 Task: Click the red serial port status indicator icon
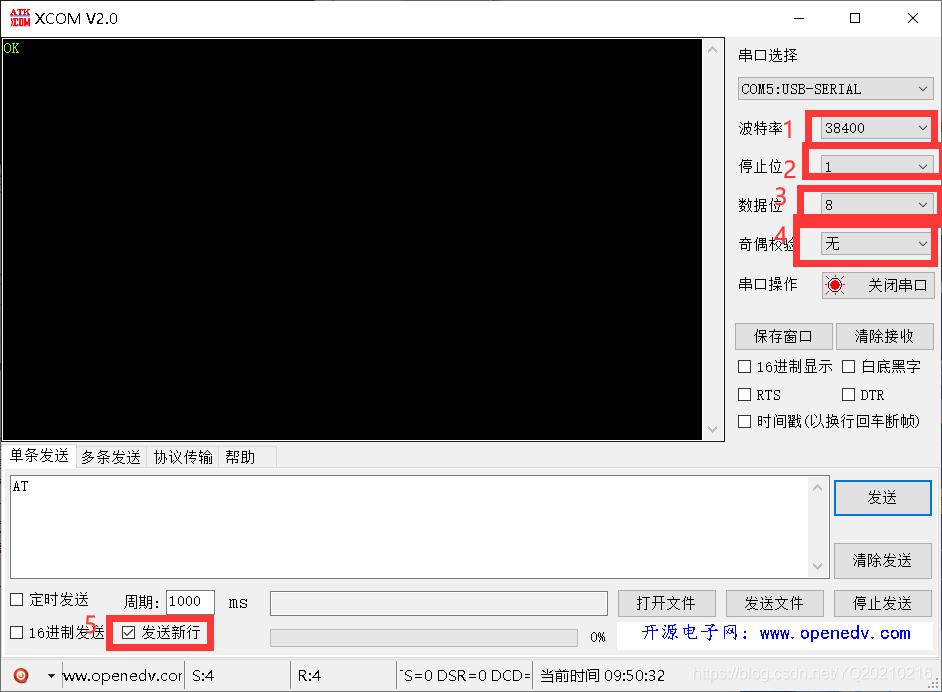(834, 285)
